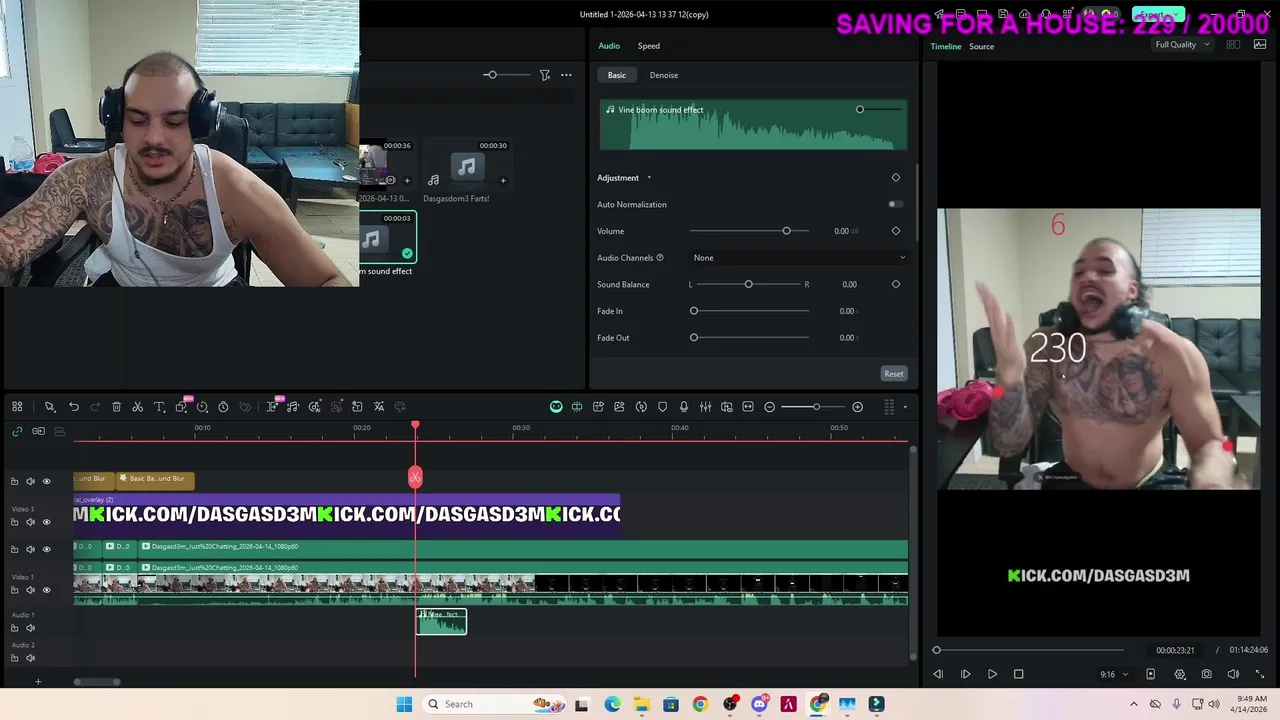
Task: Select the Denoise subtab
Action: click(664, 75)
